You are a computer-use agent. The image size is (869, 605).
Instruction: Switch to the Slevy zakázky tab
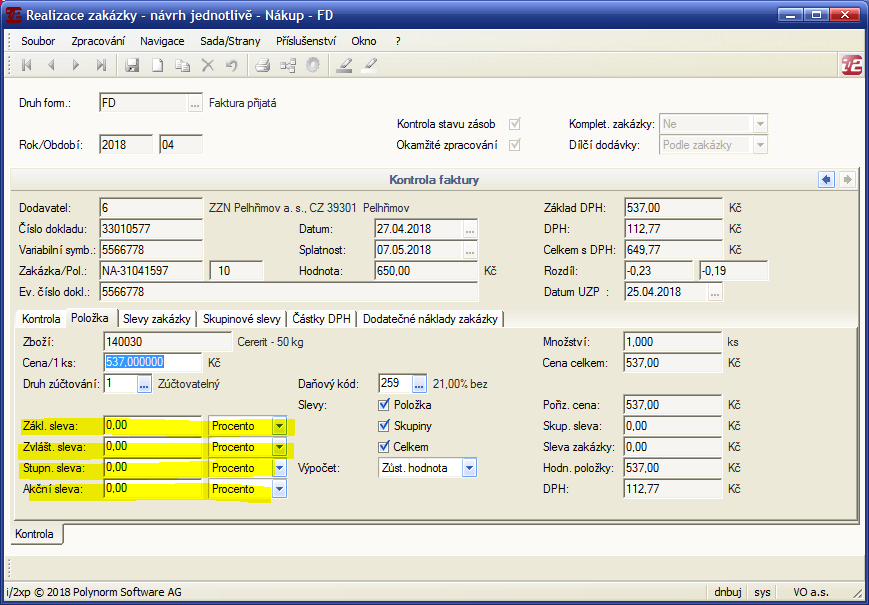tap(157, 319)
